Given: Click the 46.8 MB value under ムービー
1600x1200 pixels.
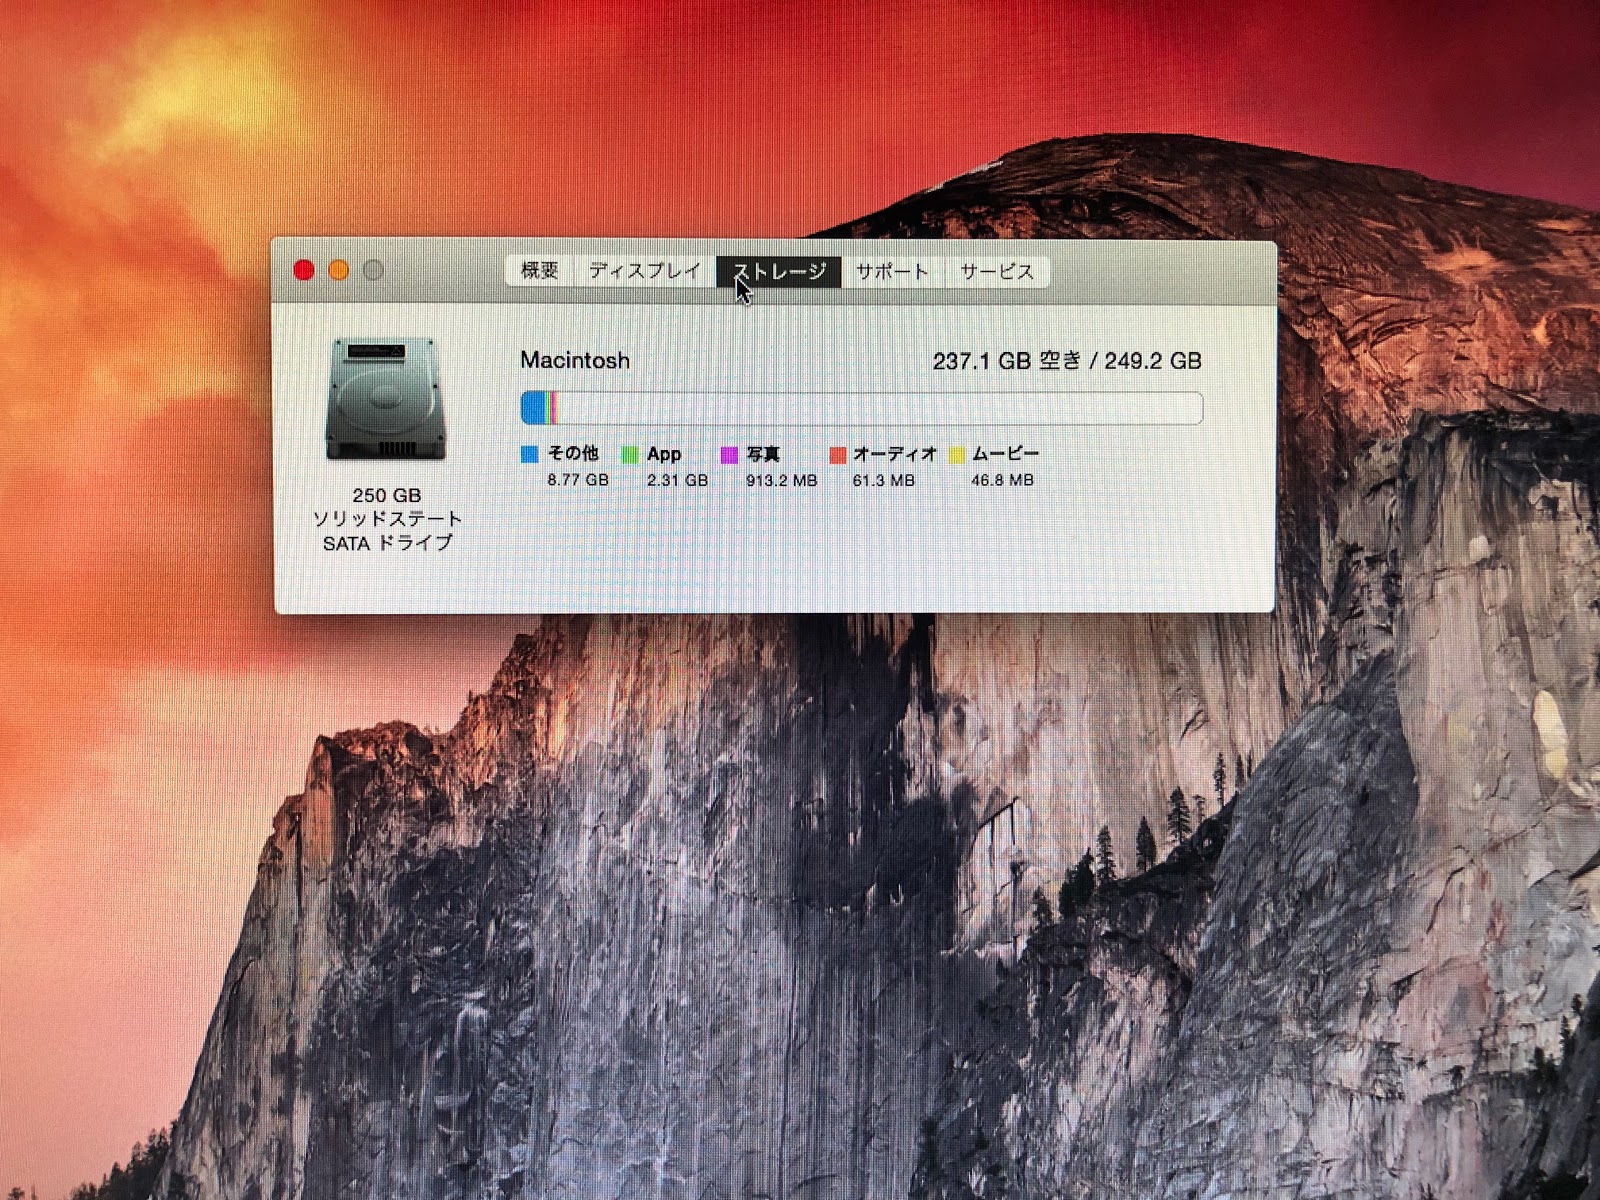Looking at the screenshot, I should click(x=1003, y=480).
